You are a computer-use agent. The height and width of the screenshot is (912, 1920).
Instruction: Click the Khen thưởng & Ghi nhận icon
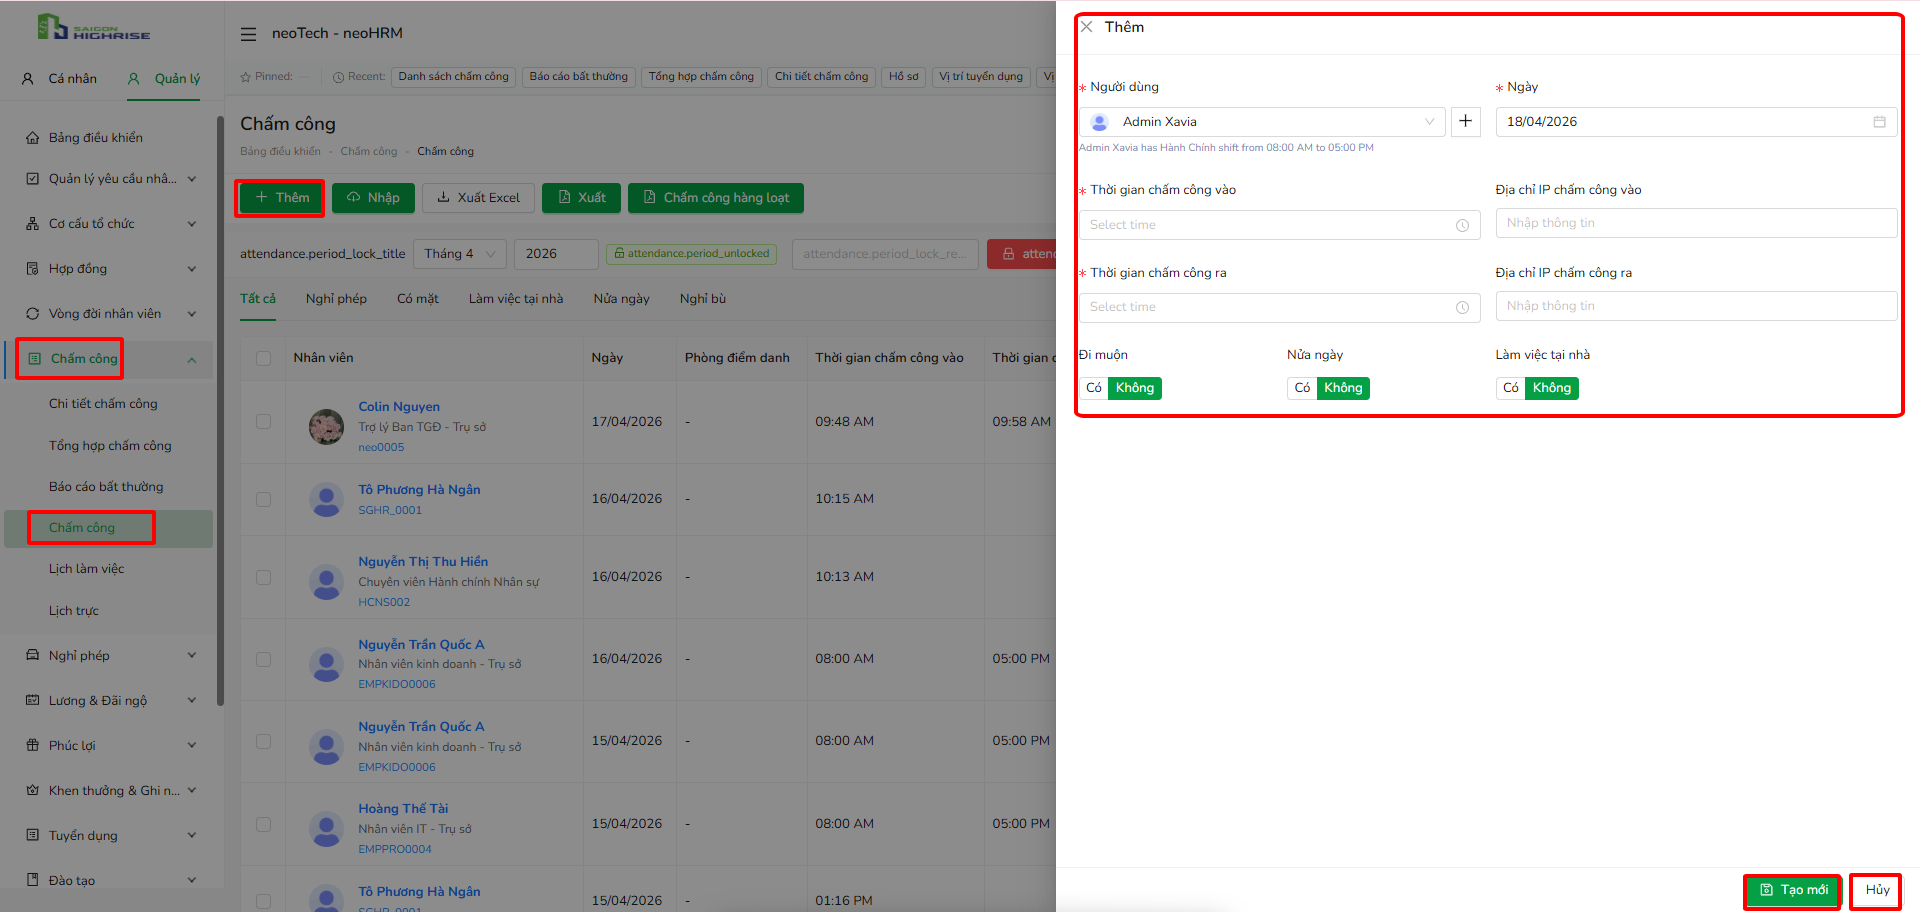(x=33, y=791)
